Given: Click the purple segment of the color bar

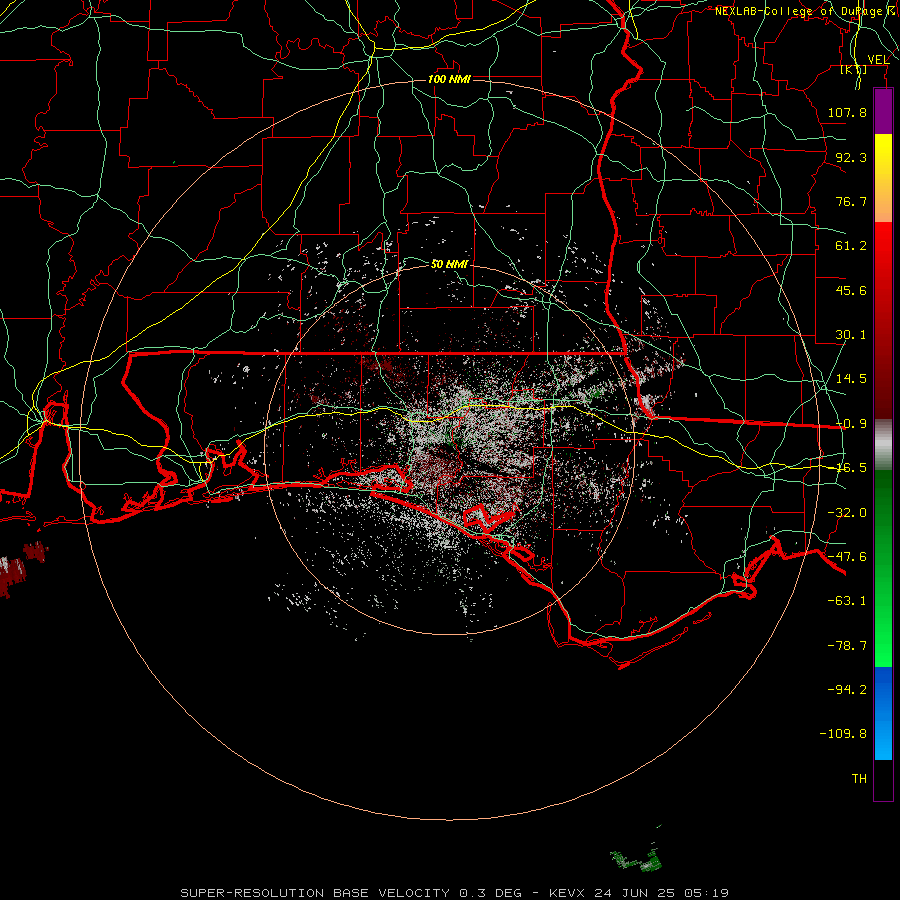Looking at the screenshot, I should pos(883,111).
